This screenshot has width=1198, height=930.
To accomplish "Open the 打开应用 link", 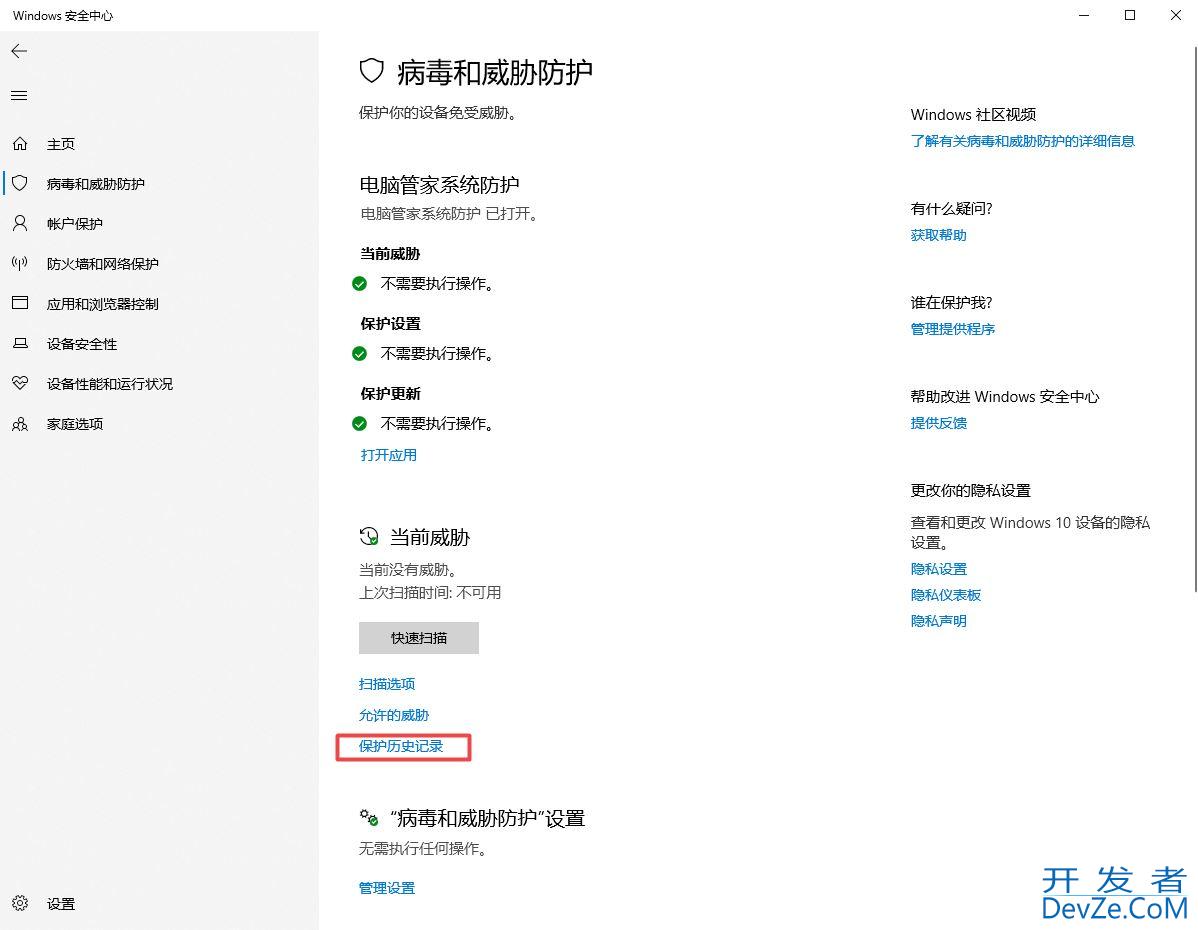I will (388, 455).
